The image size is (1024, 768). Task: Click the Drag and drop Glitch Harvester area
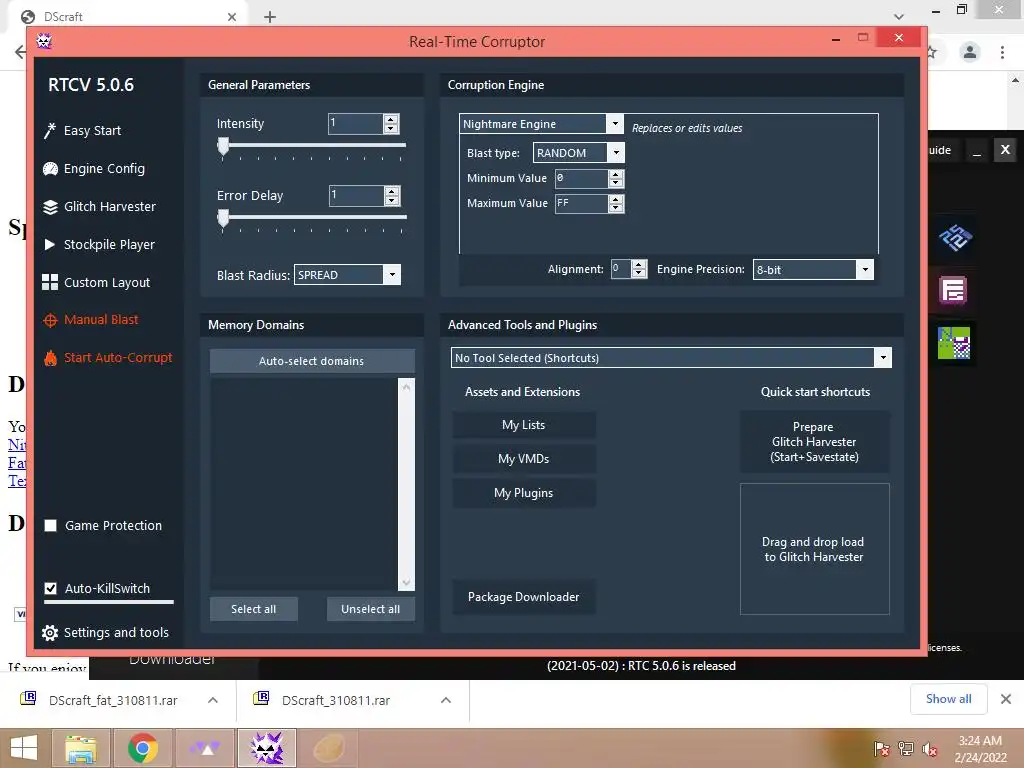[814, 549]
